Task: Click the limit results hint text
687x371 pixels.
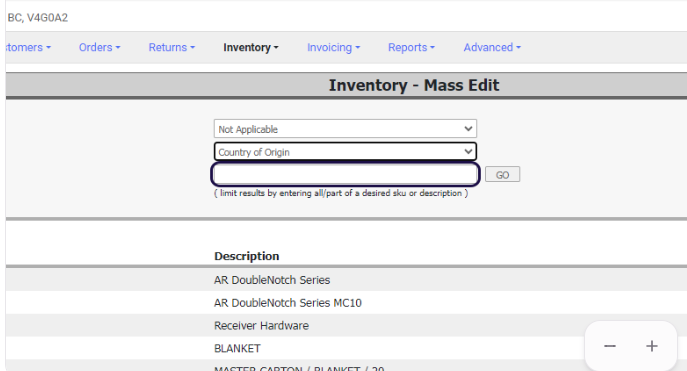Action: point(341,193)
